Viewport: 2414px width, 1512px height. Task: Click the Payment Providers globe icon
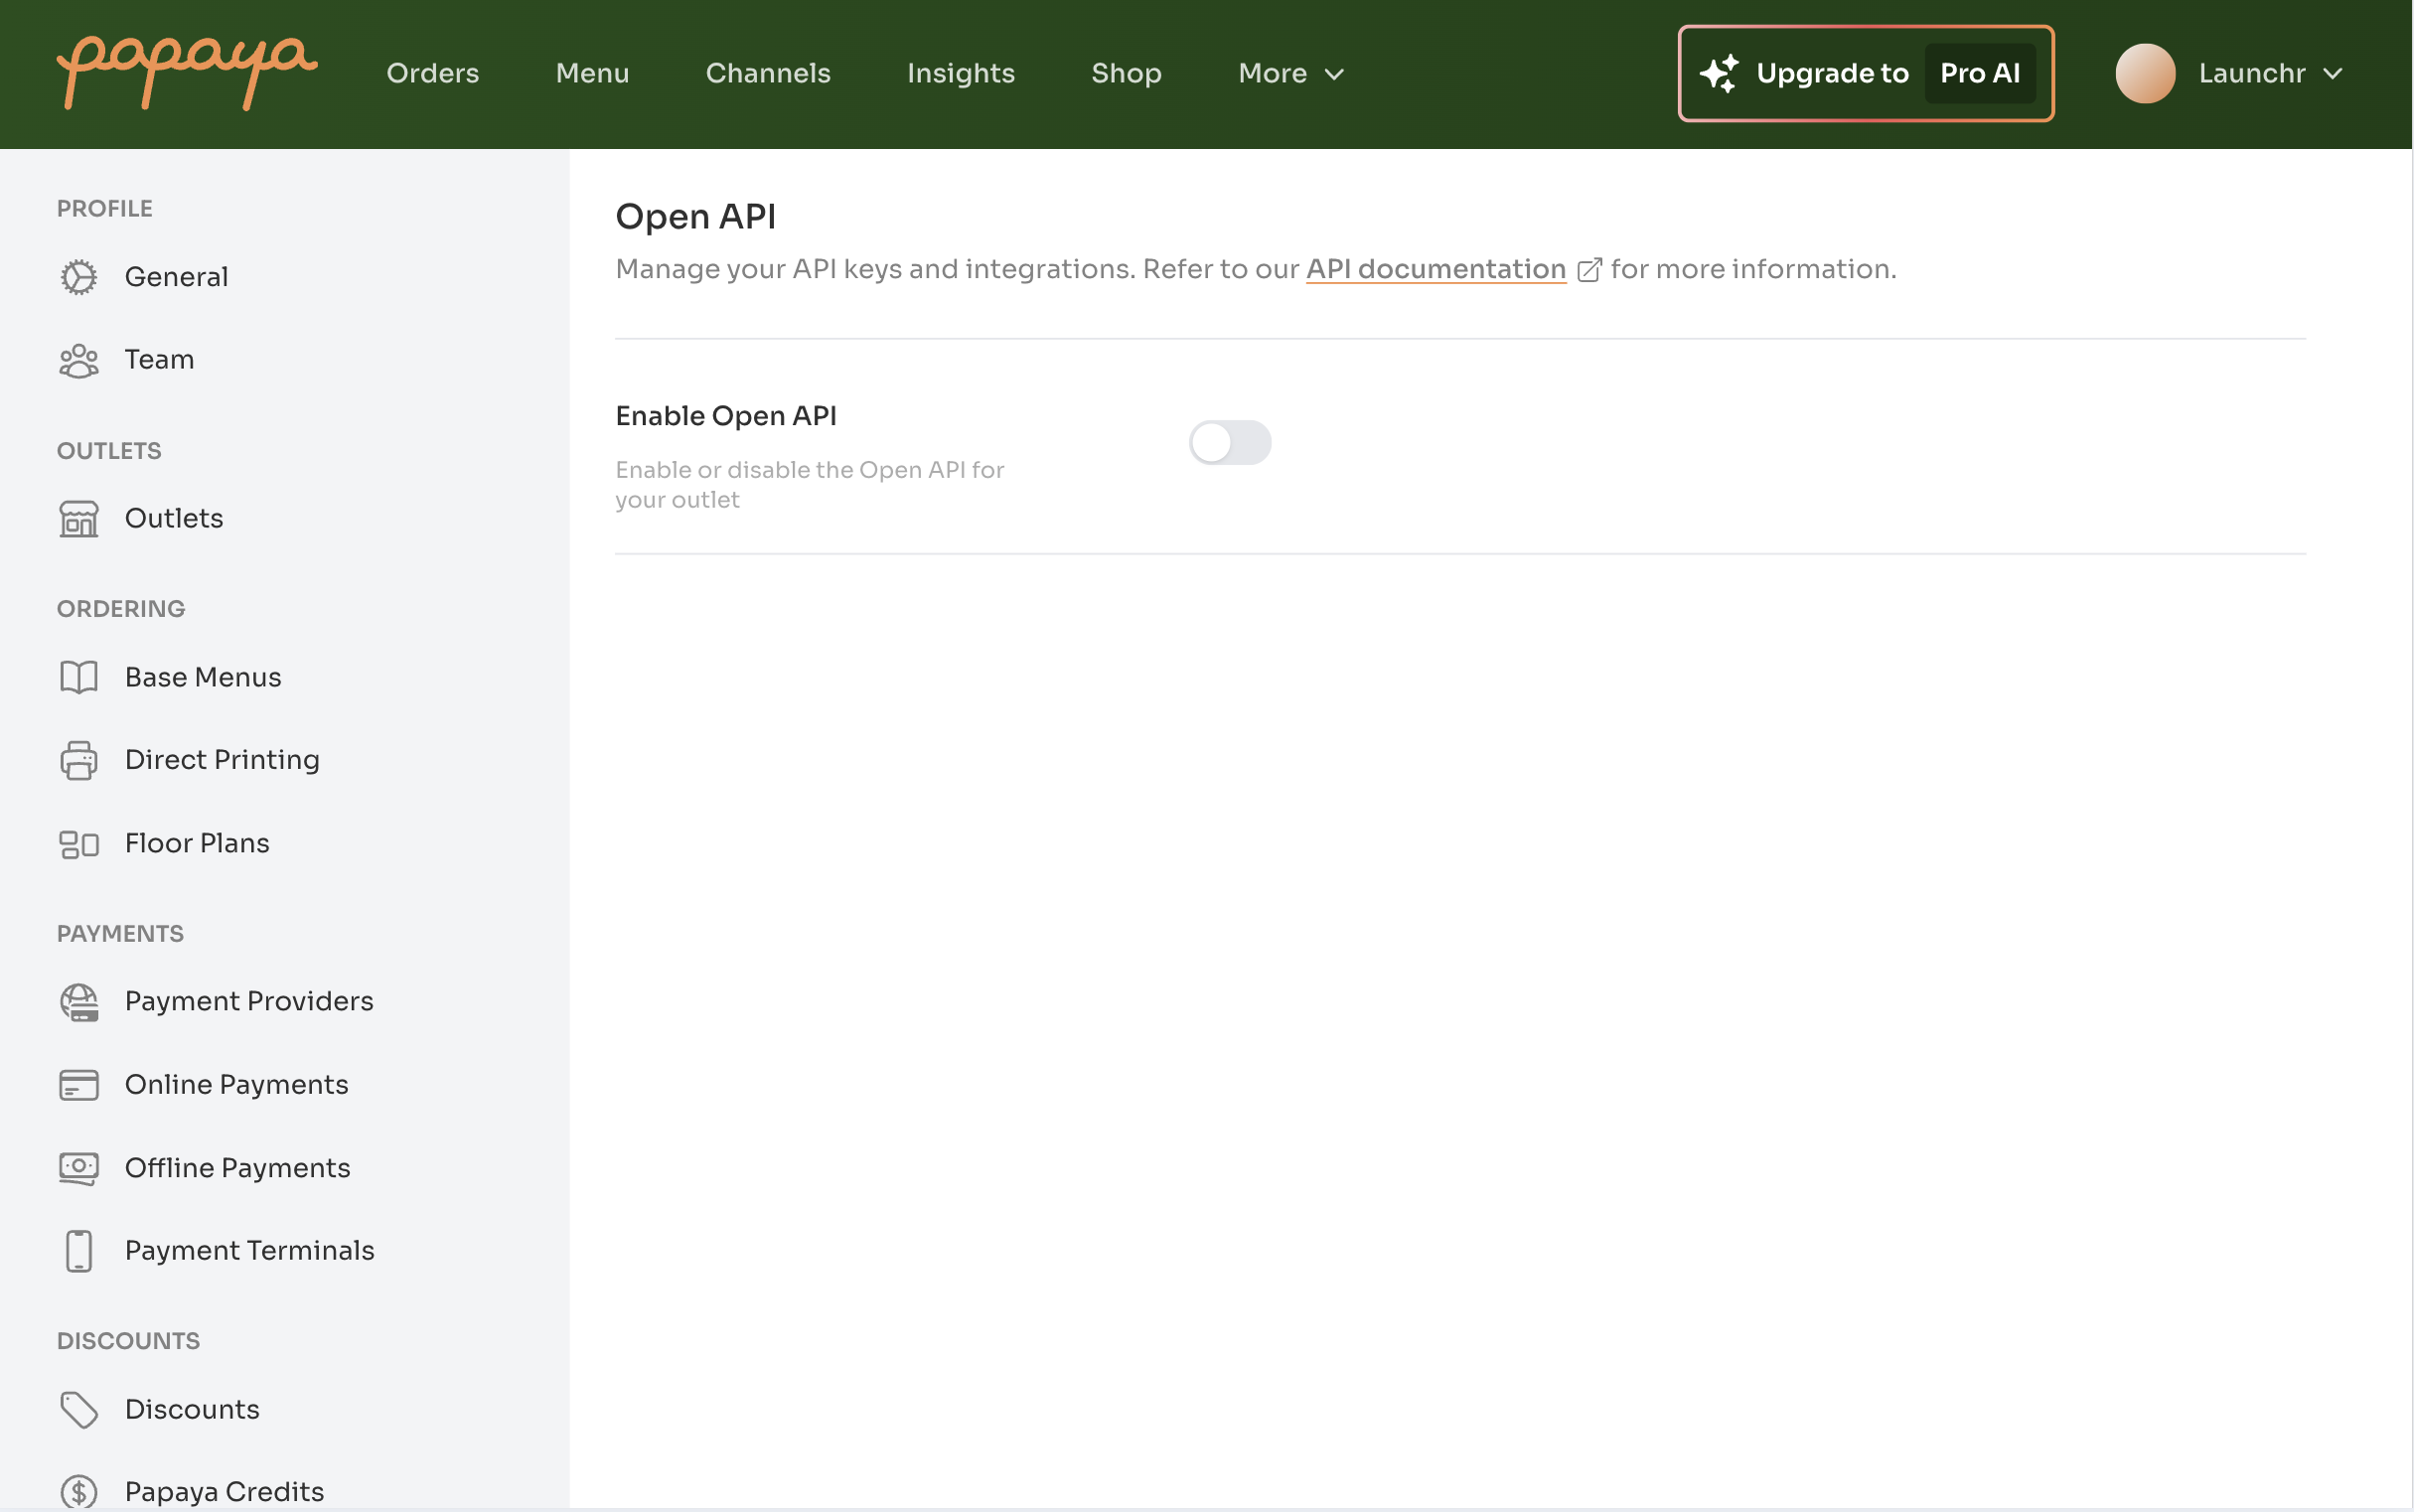tap(78, 1002)
